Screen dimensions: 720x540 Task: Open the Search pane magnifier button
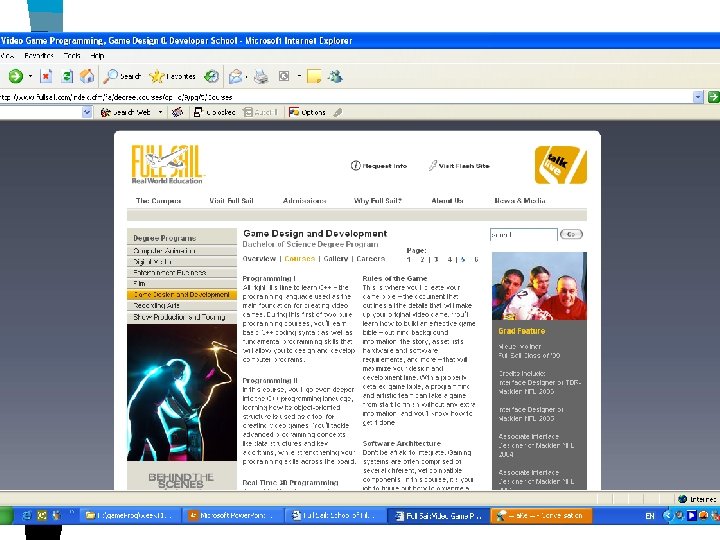pos(122,76)
